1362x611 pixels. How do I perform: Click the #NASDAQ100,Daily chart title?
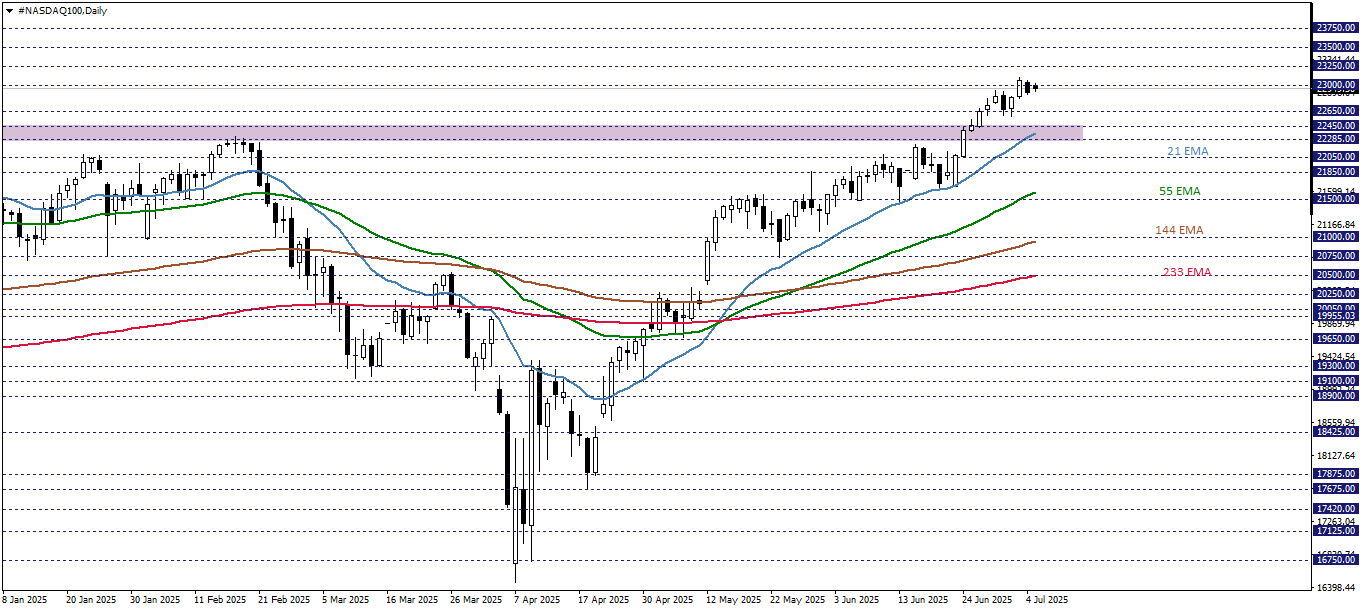tap(62, 10)
